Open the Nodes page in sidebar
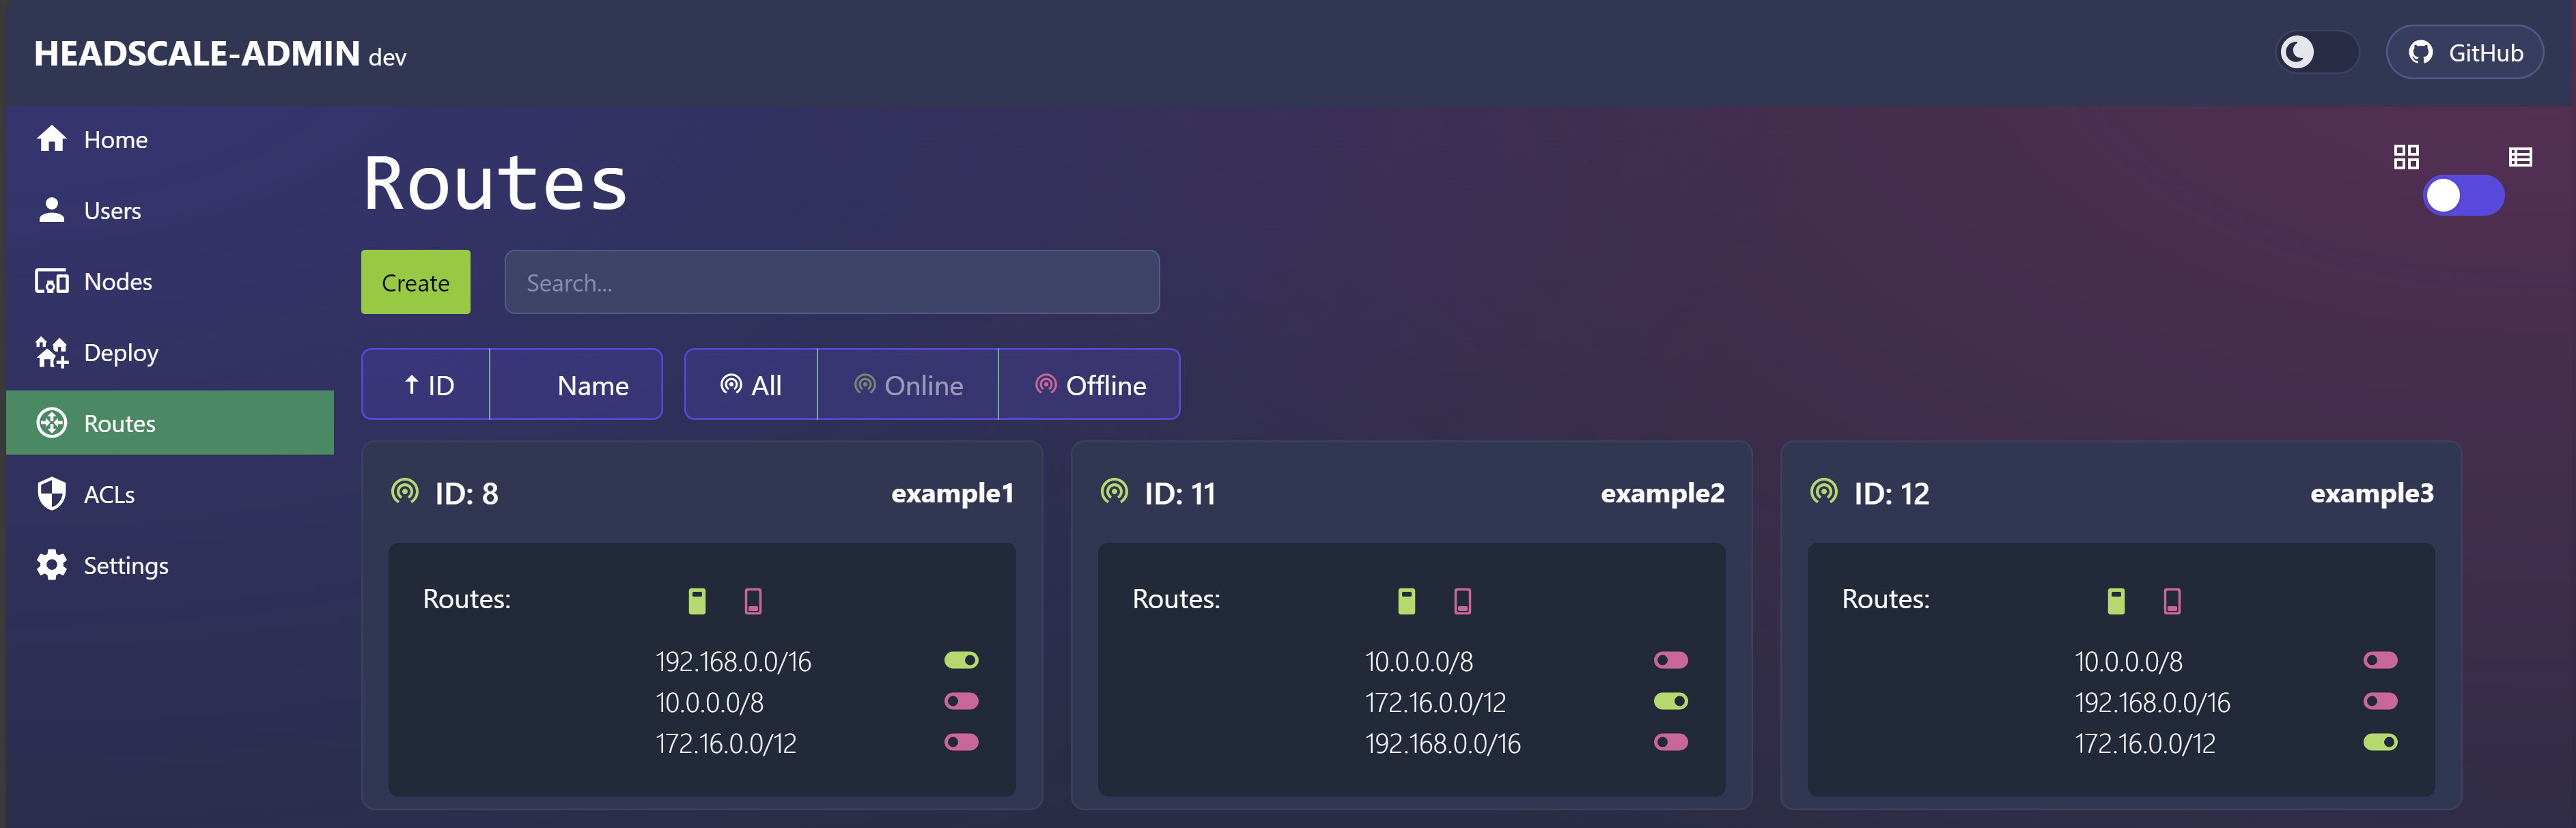 click(x=117, y=282)
